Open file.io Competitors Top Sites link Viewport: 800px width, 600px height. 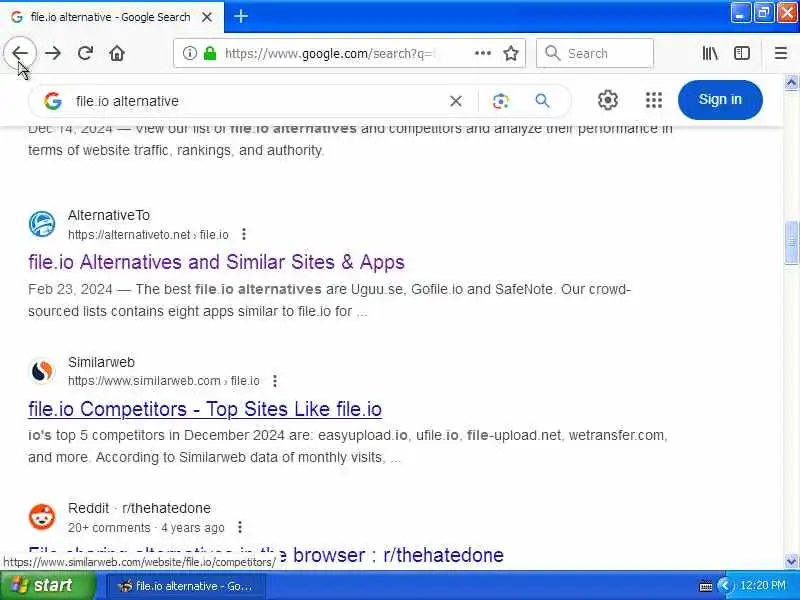[x=205, y=409]
